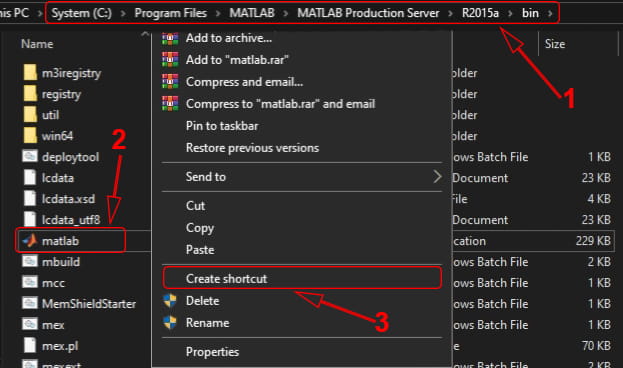623x368 pixels.
Task: Sort files by Name column header
Action: pyautogui.click(x=37, y=44)
